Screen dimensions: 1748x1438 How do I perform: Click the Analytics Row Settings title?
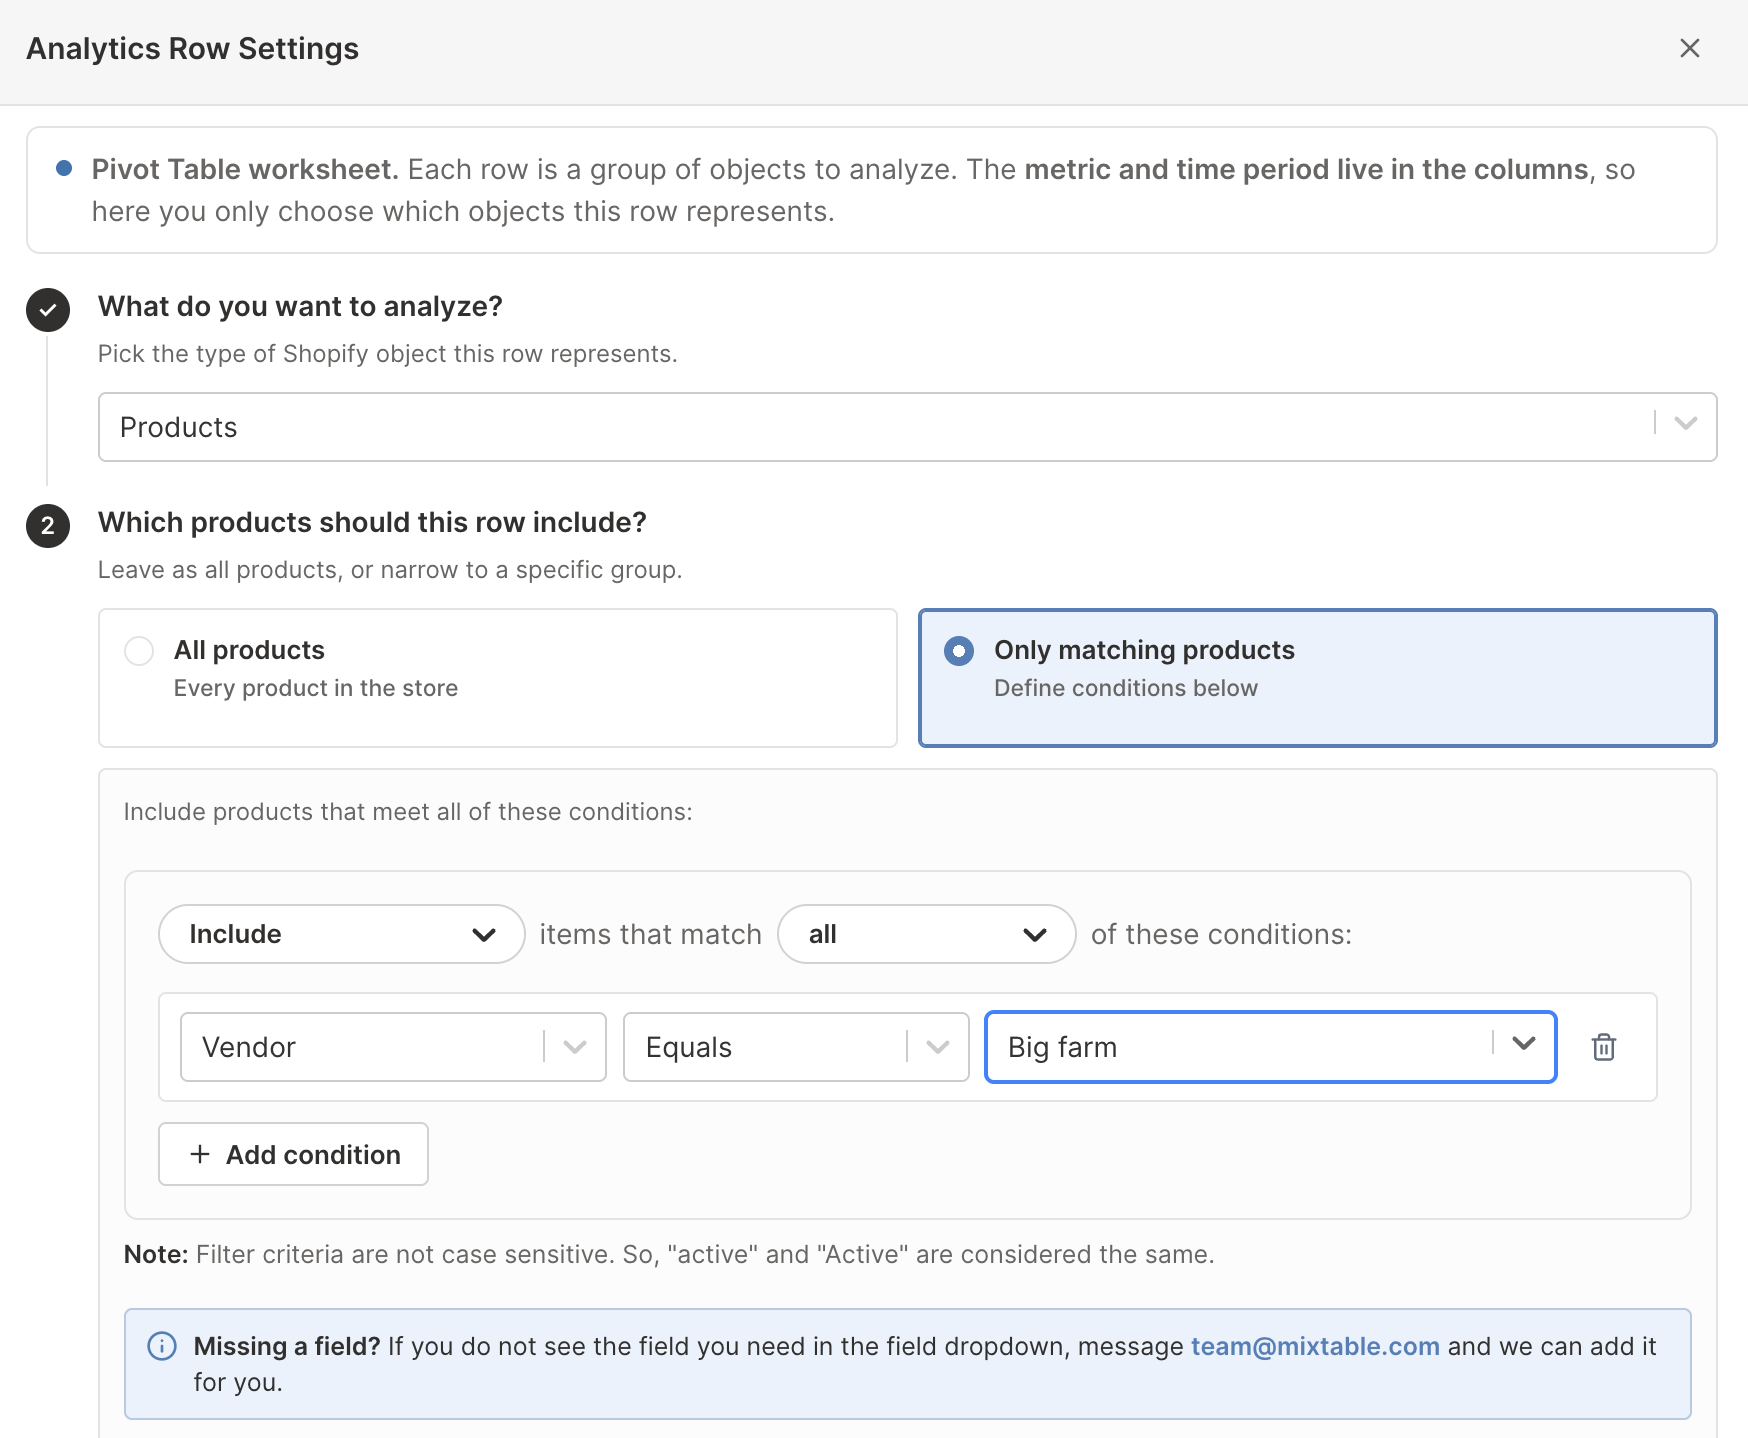(x=192, y=48)
